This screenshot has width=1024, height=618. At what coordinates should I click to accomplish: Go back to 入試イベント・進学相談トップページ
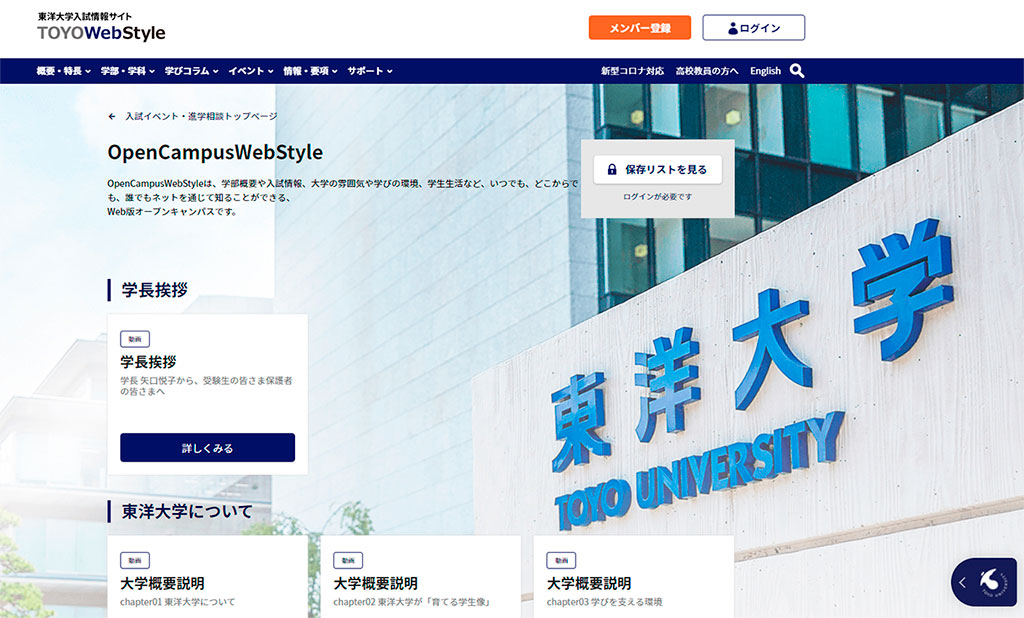coord(201,116)
